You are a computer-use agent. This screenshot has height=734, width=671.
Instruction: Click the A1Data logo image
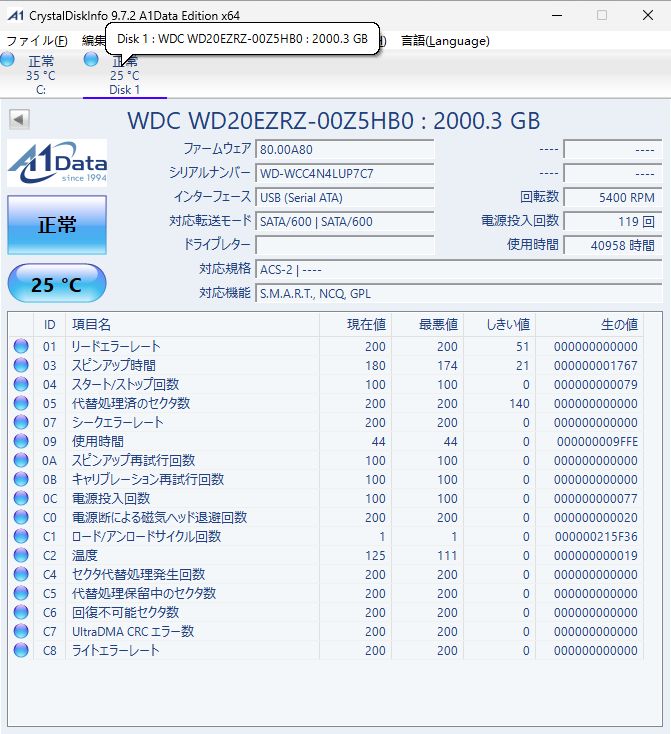[57, 162]
